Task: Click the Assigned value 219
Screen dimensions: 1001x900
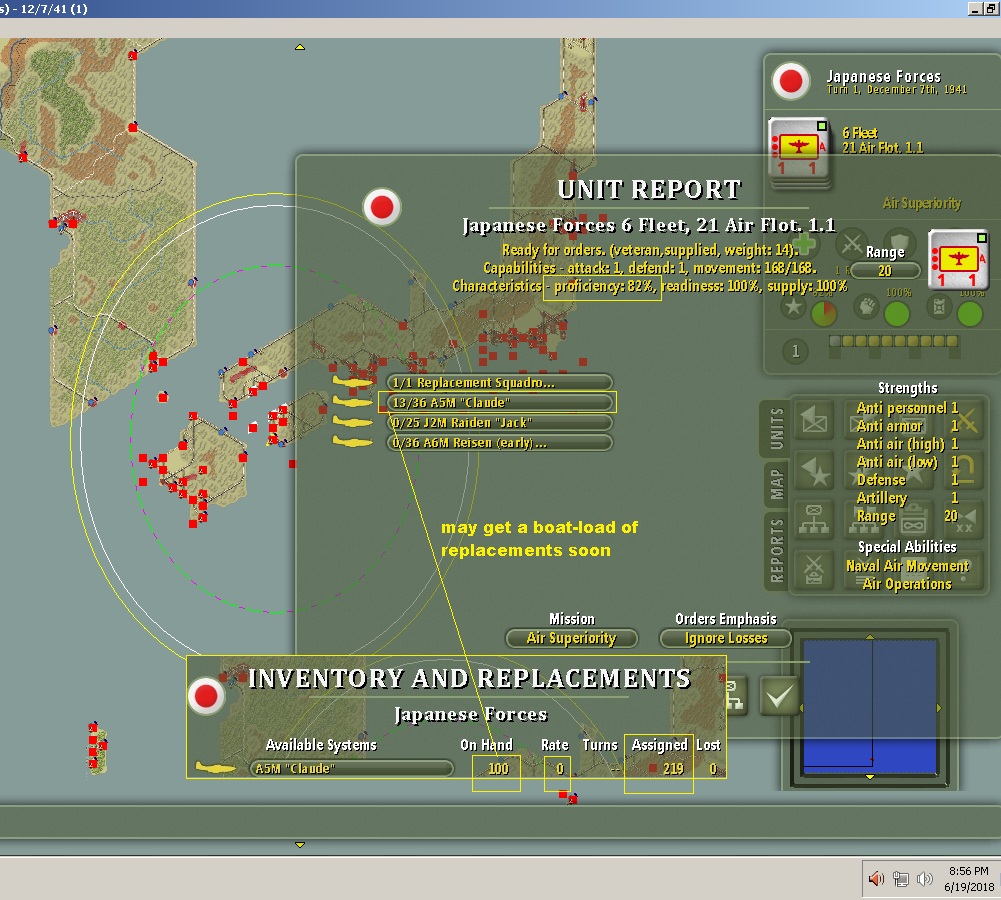Action: click(673, 769)
